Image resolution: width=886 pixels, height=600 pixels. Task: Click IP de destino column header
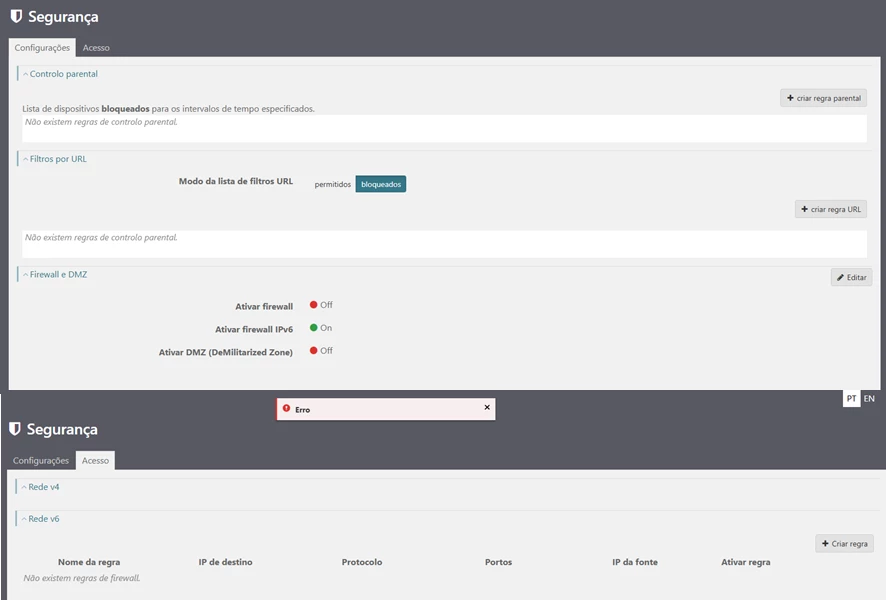(225, 562)
